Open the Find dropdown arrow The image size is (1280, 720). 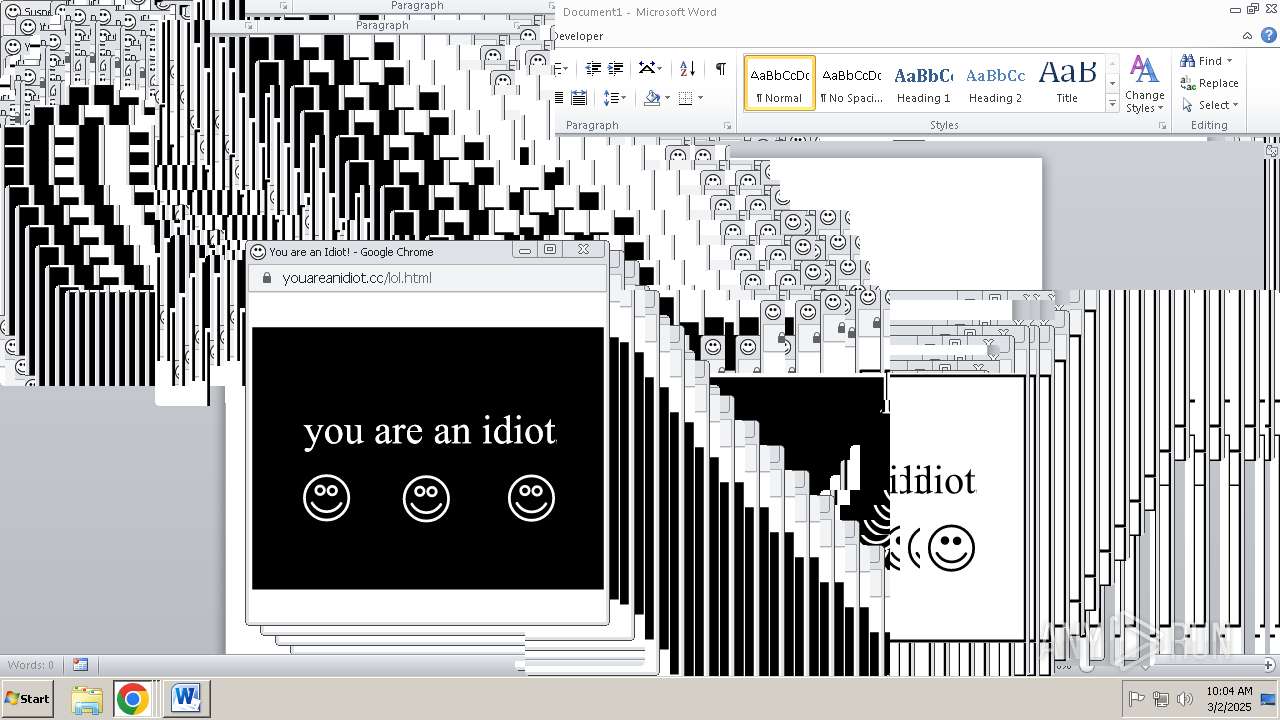pyautogui.click(x=1230, y=61)
